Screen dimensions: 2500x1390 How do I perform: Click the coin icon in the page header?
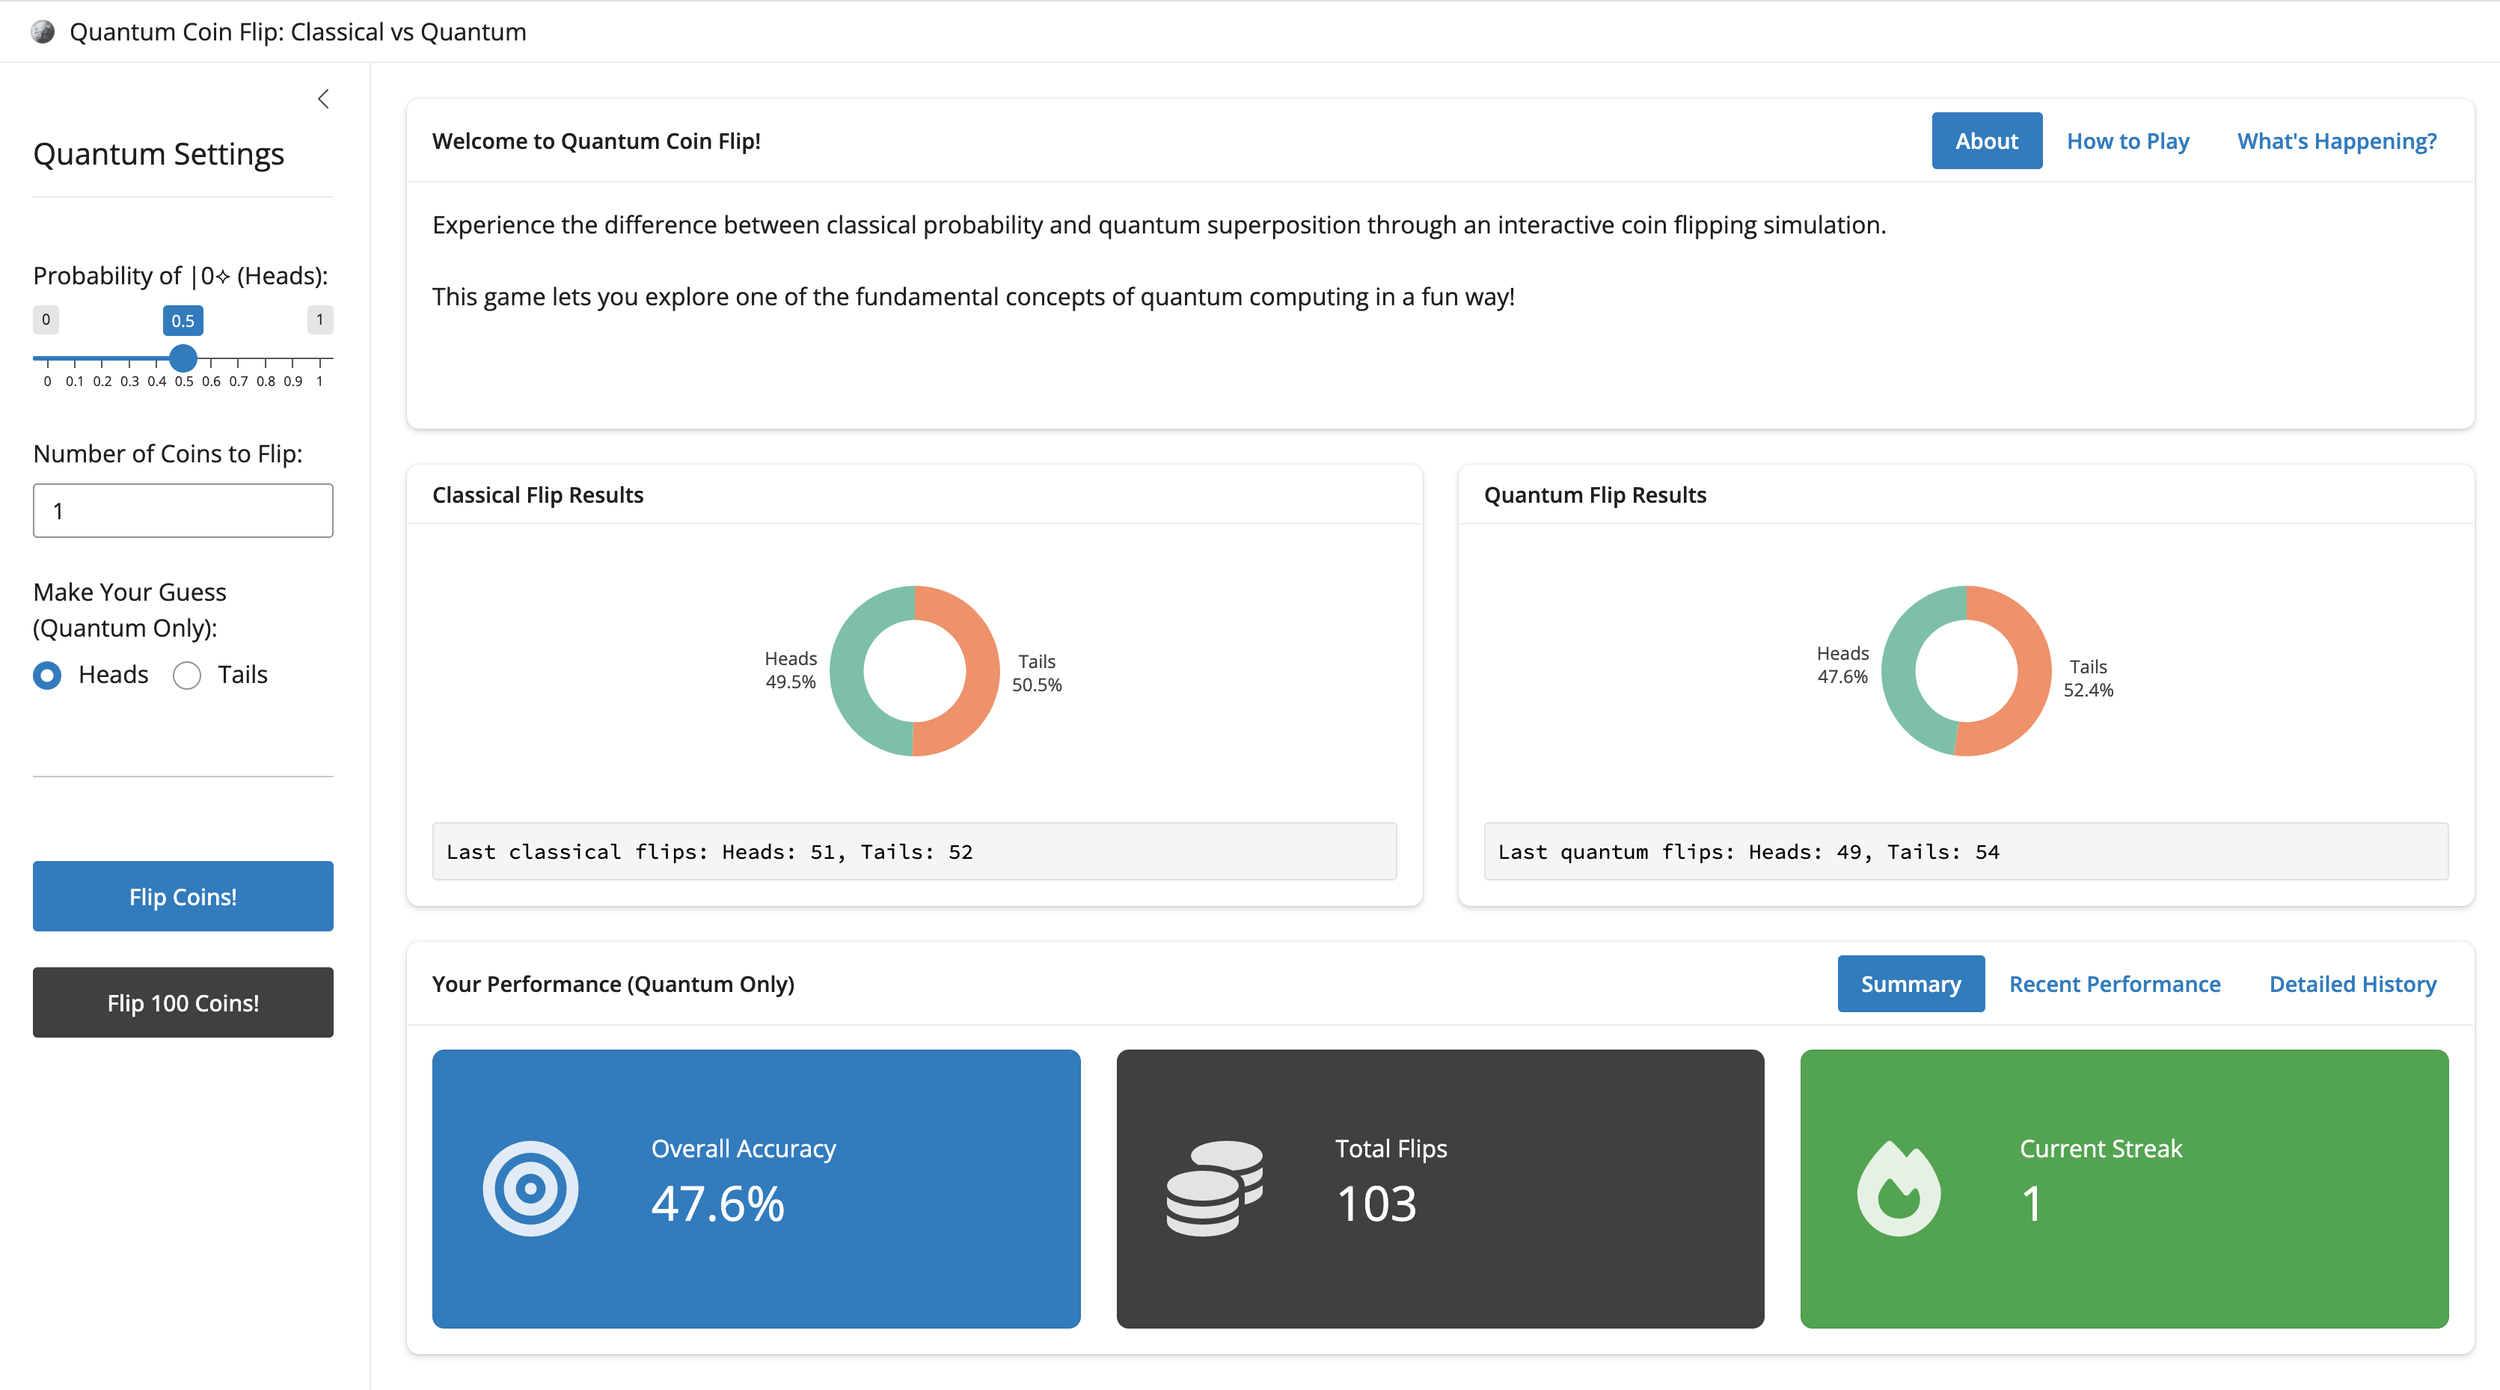tap(41, 31)
